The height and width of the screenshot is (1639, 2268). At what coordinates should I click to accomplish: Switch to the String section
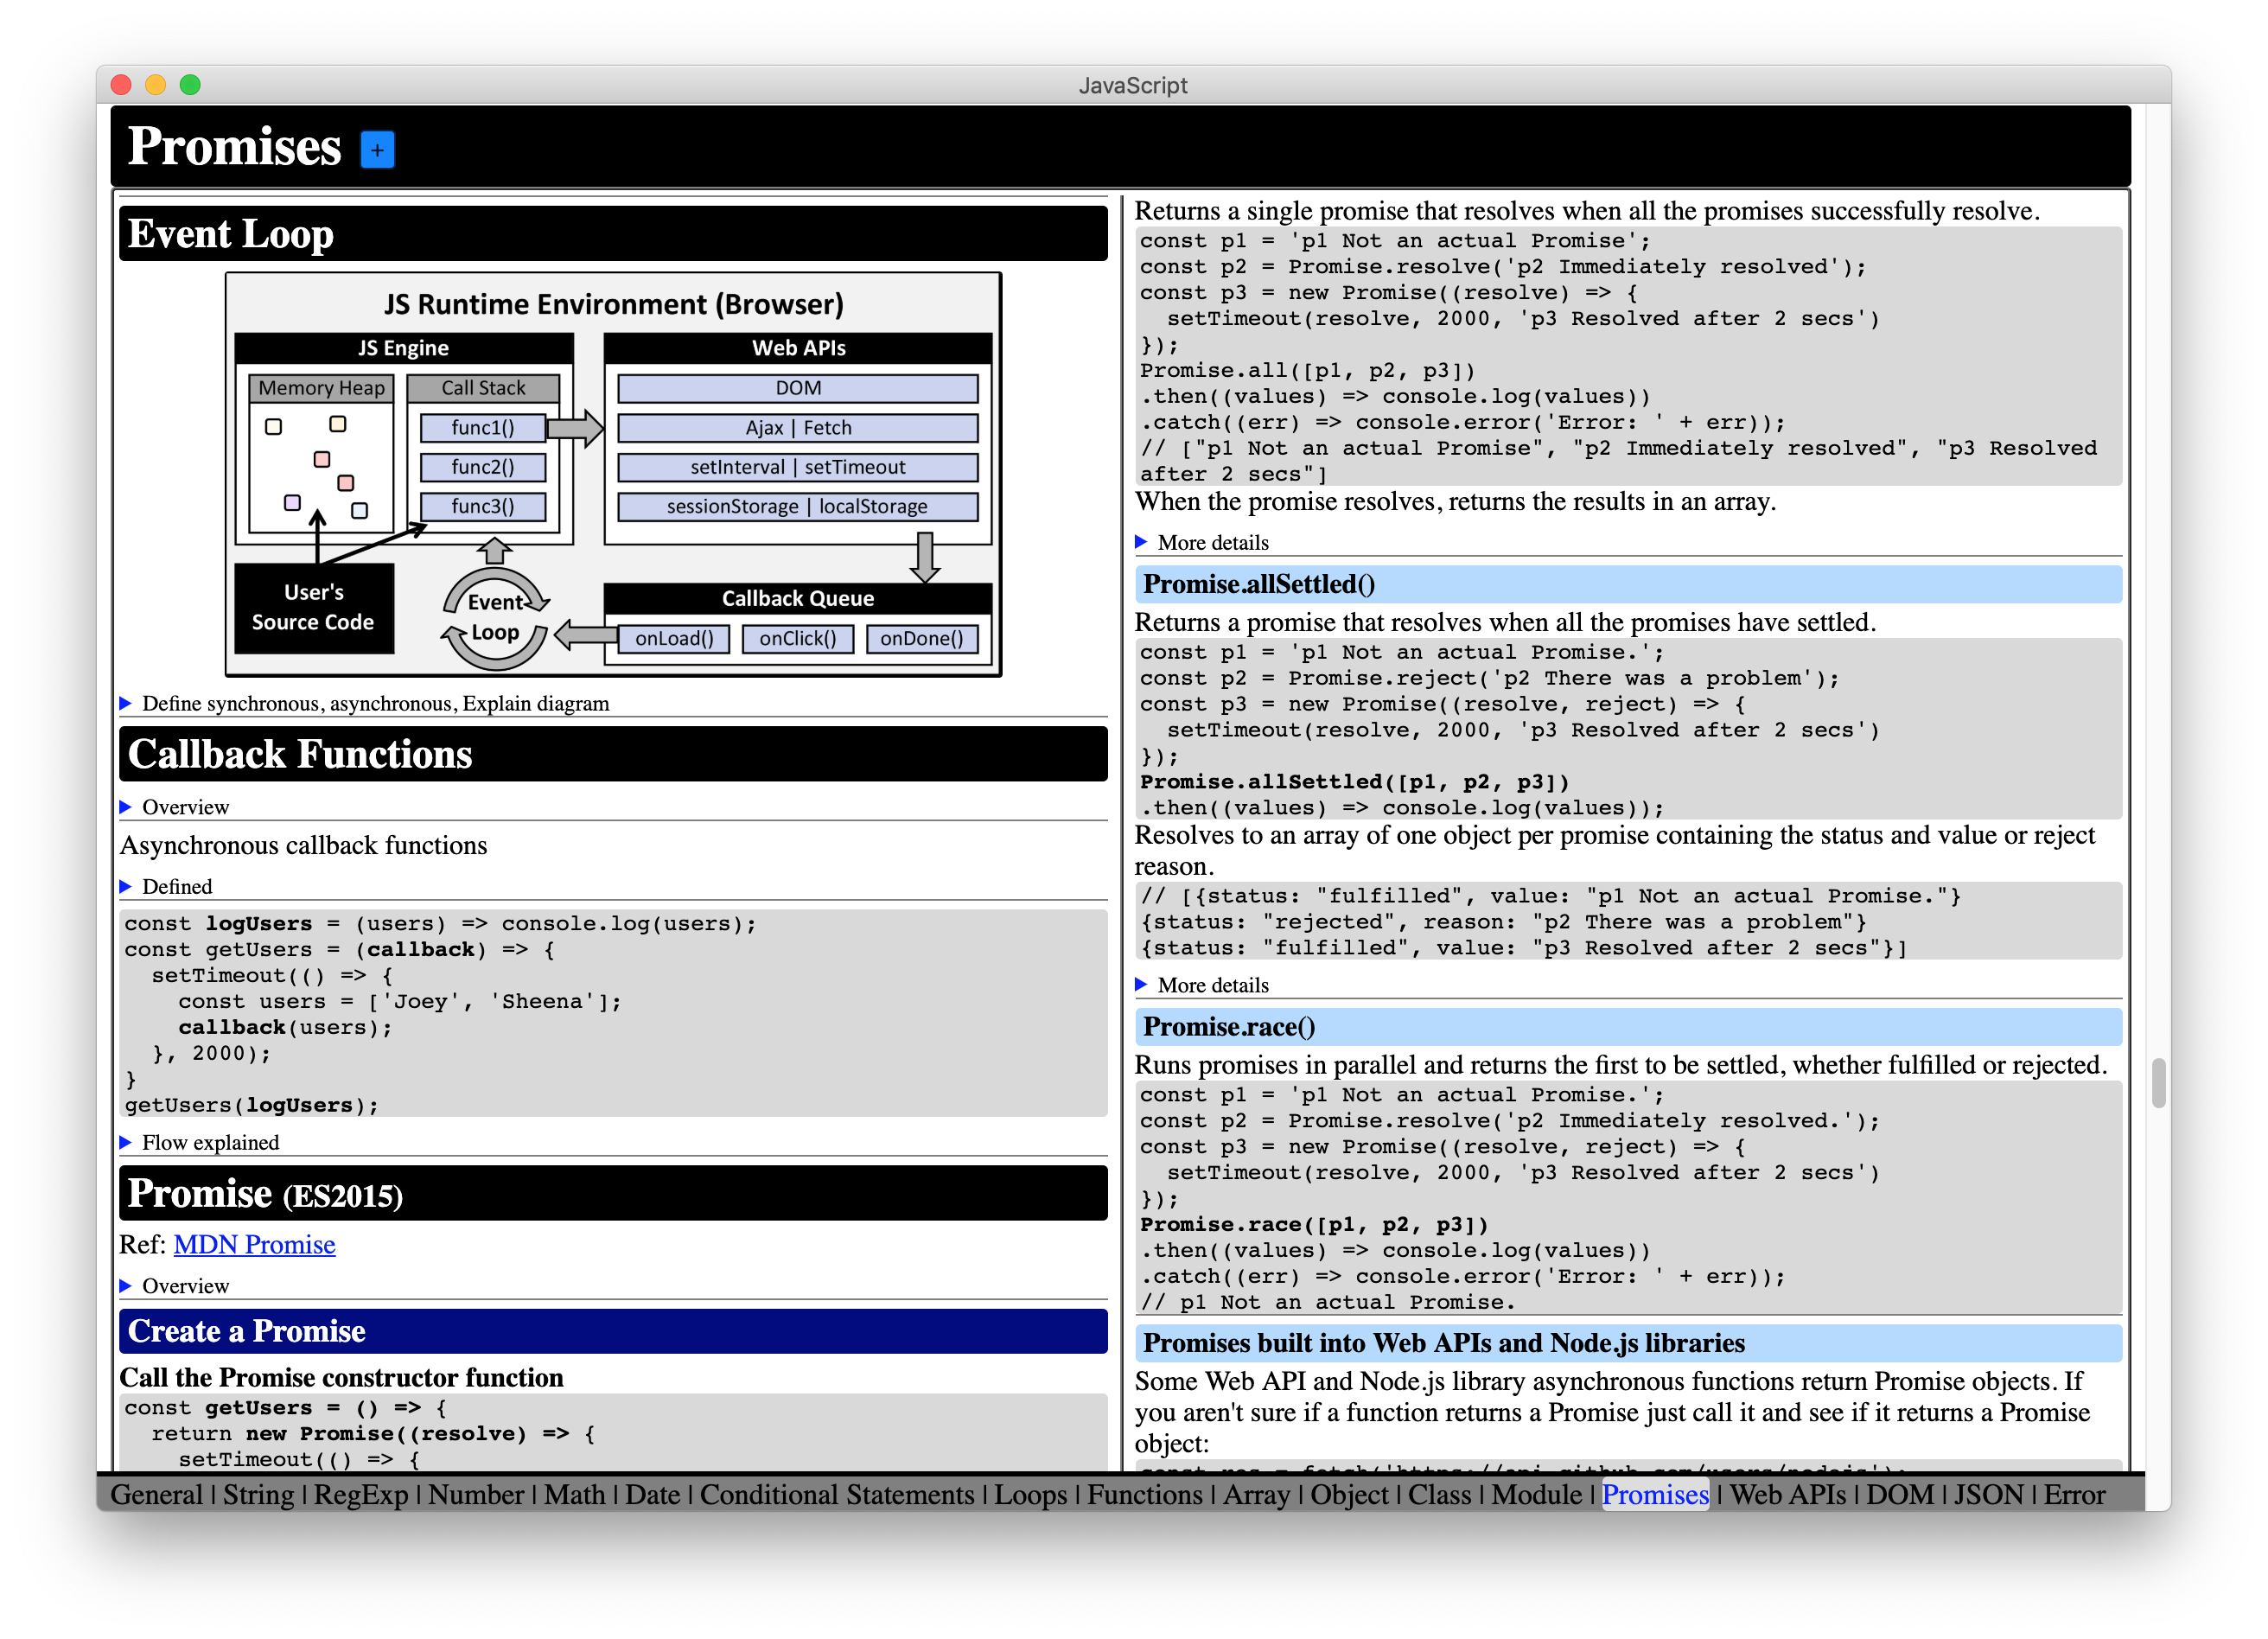[258, 1494]
